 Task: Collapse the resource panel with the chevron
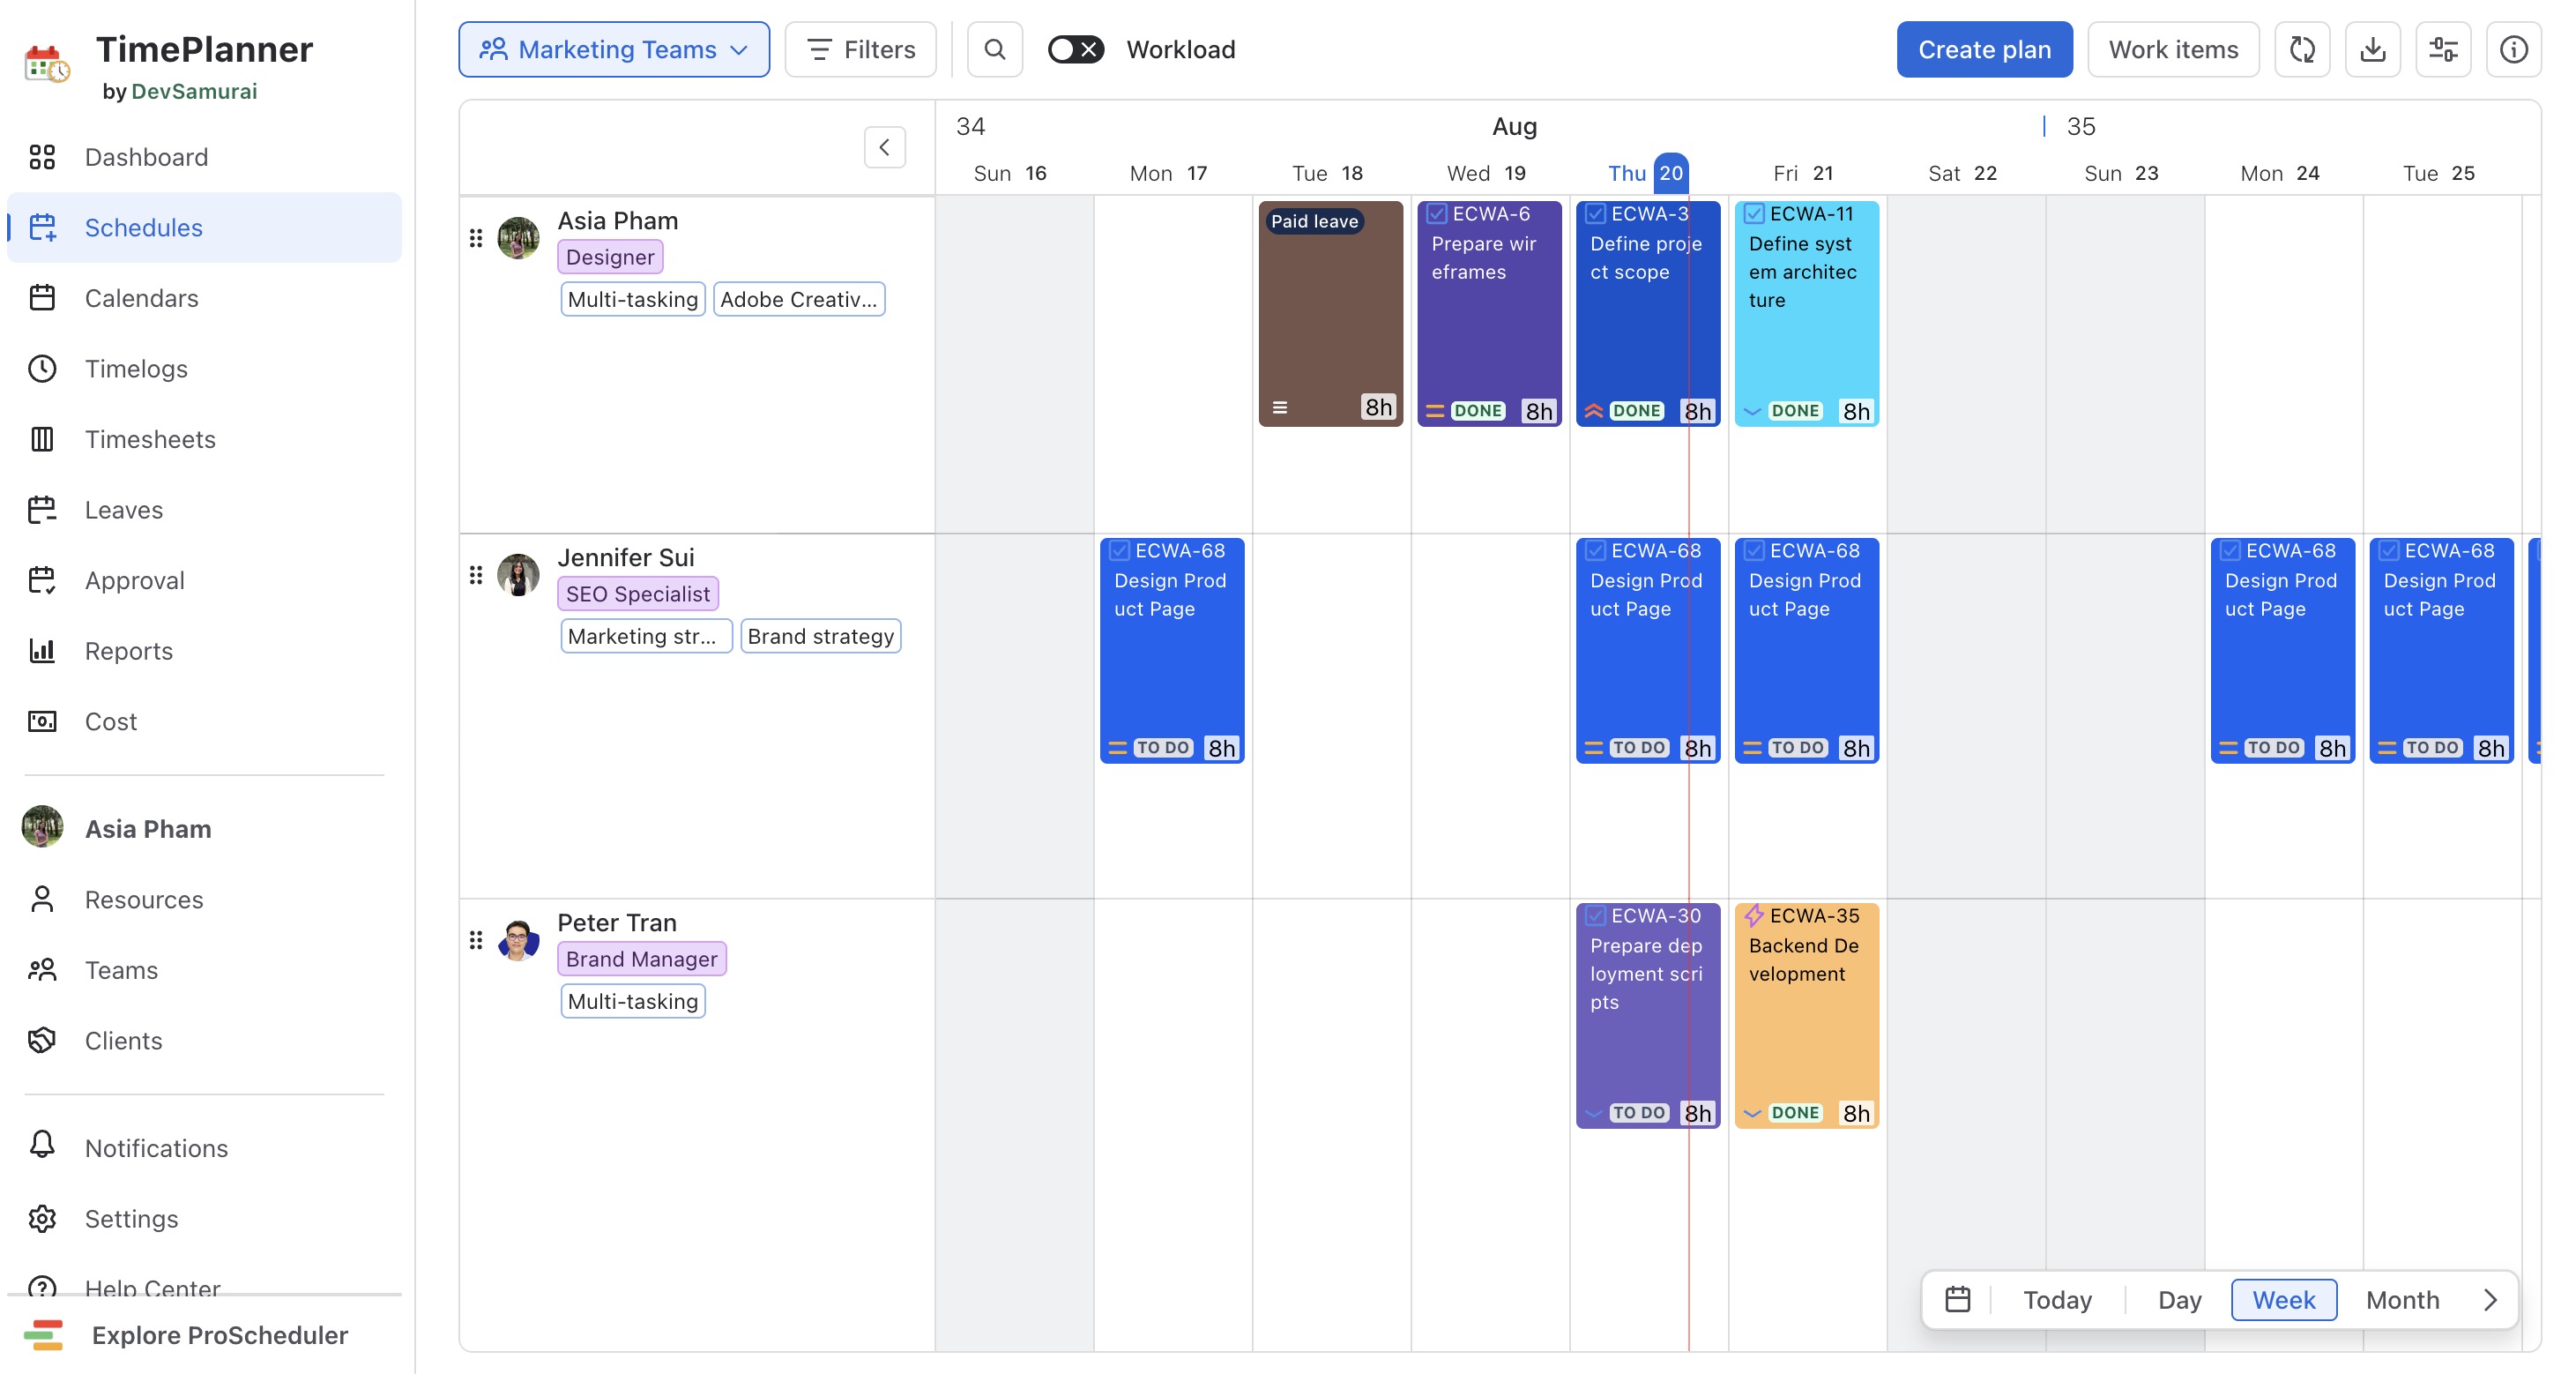[885, 148]
